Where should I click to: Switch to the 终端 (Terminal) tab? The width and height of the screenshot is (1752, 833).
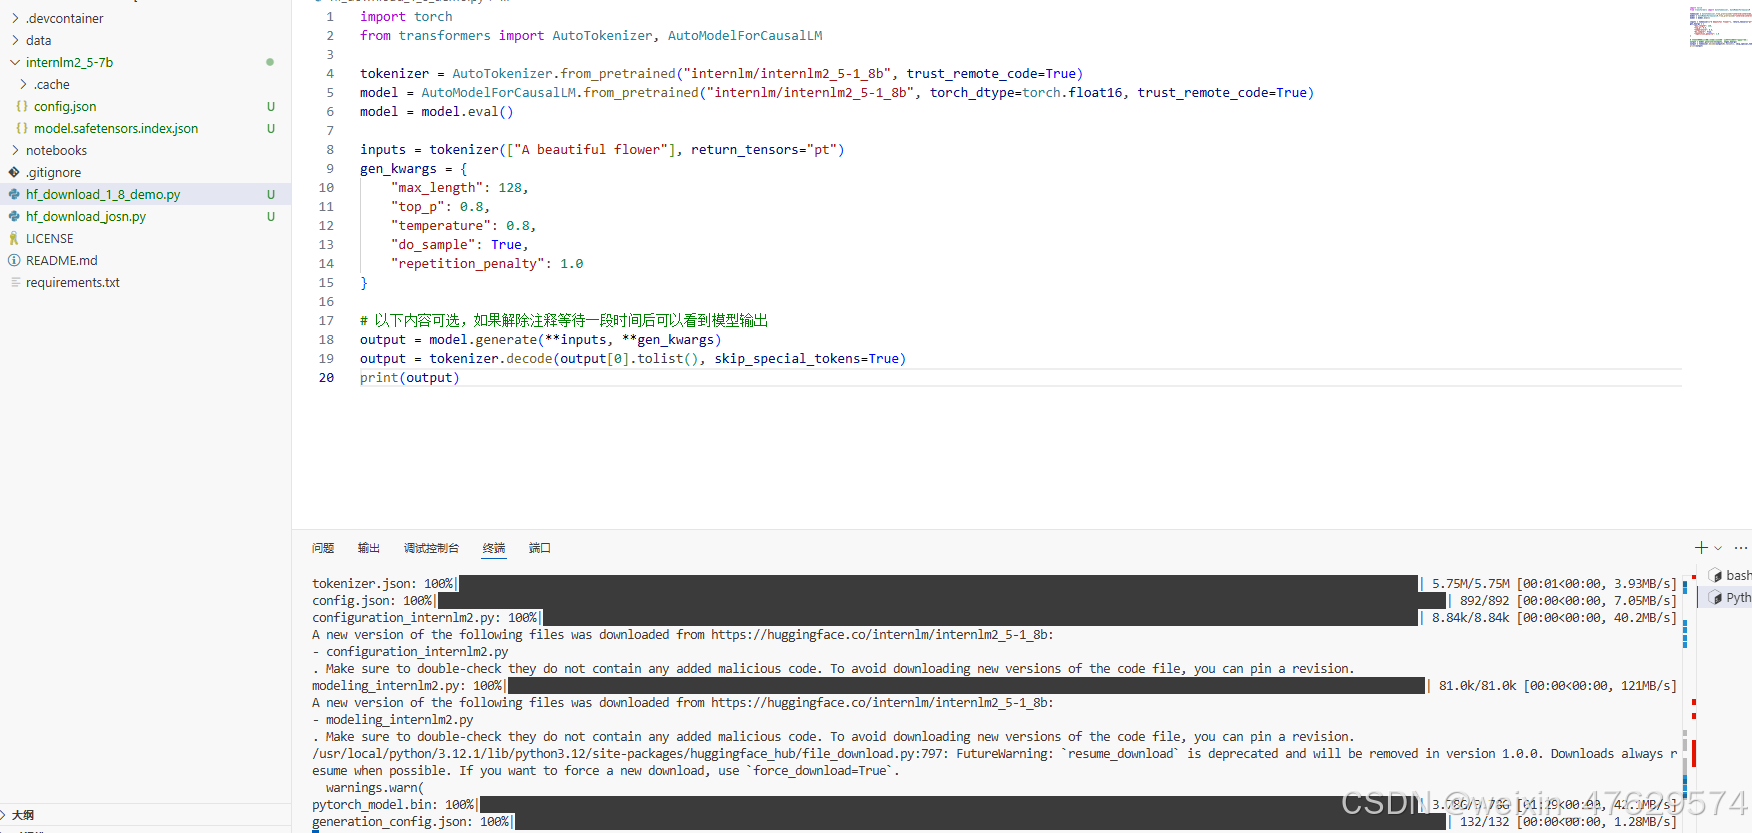[x=494, y=548]
